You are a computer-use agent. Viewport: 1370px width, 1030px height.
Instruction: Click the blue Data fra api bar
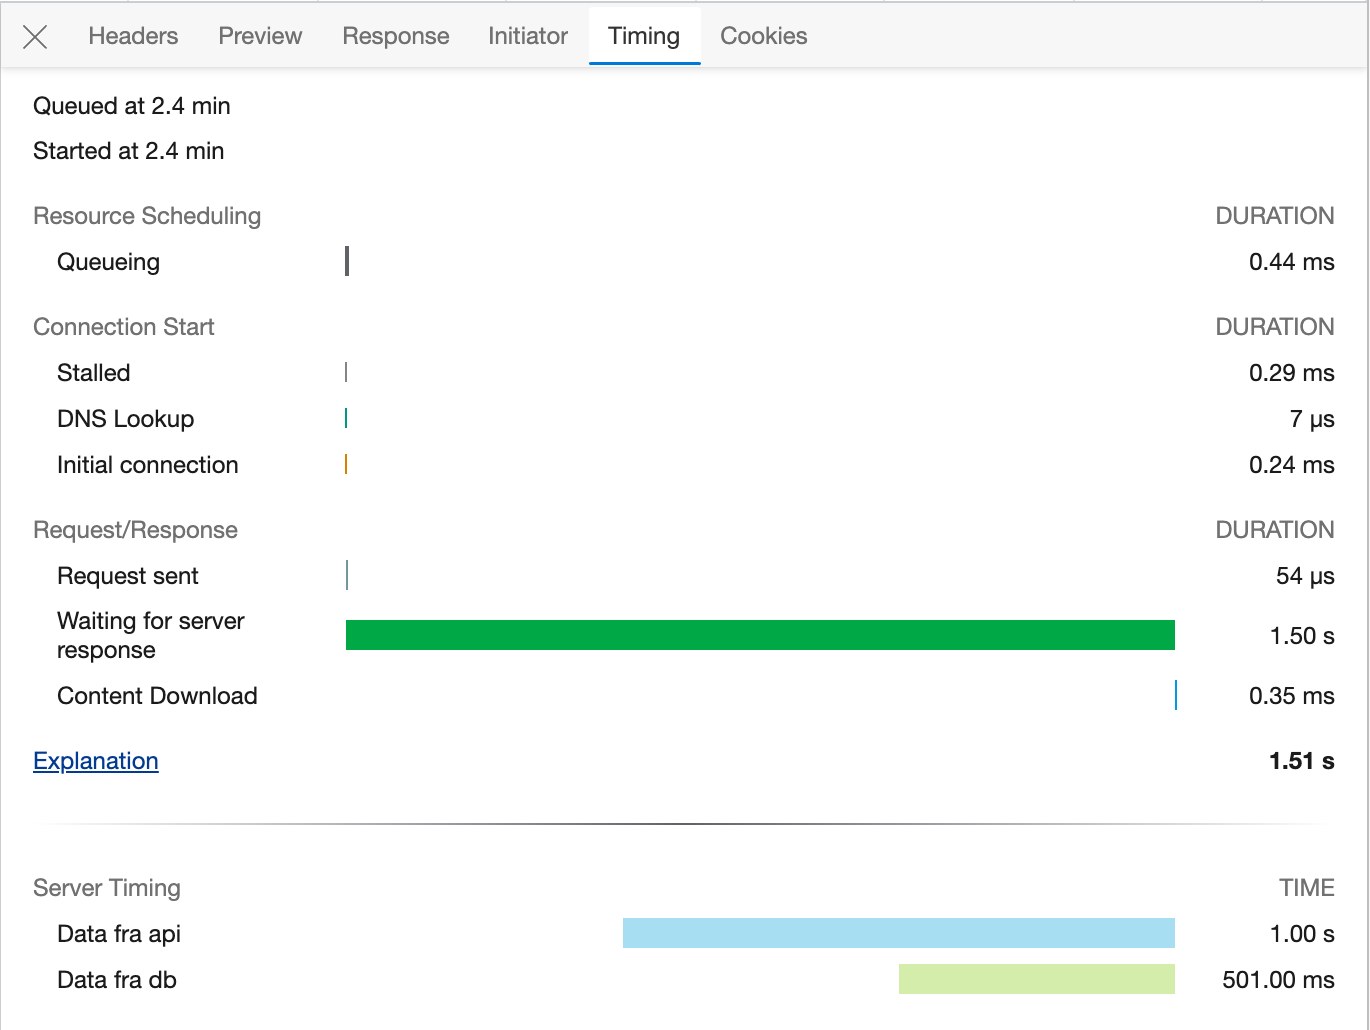(898, 933)
